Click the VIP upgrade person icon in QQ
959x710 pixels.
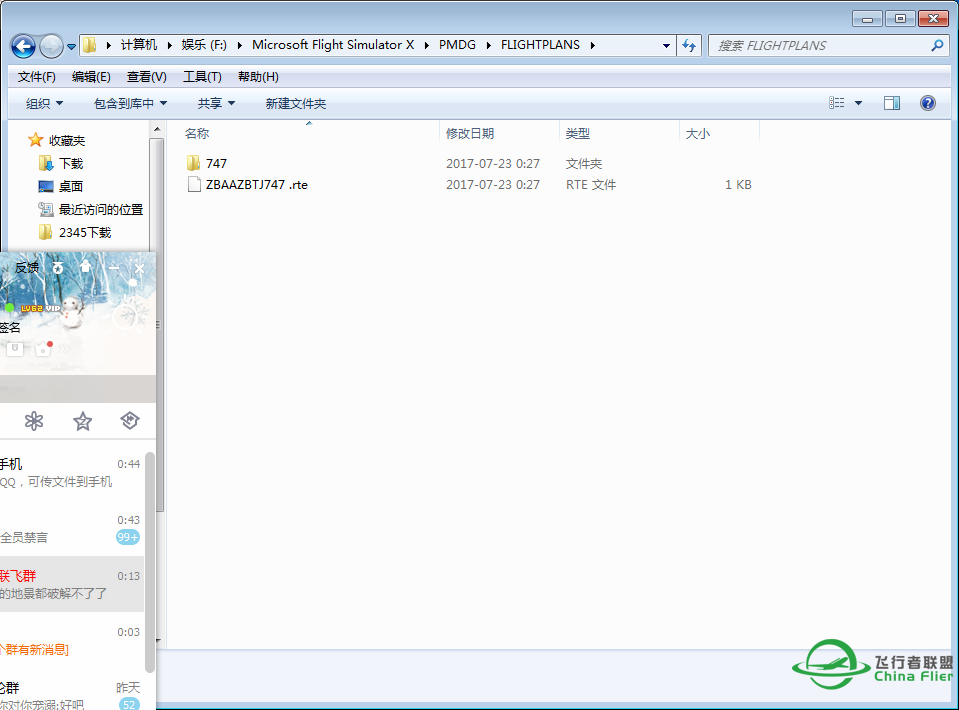(x=86, y=267)
